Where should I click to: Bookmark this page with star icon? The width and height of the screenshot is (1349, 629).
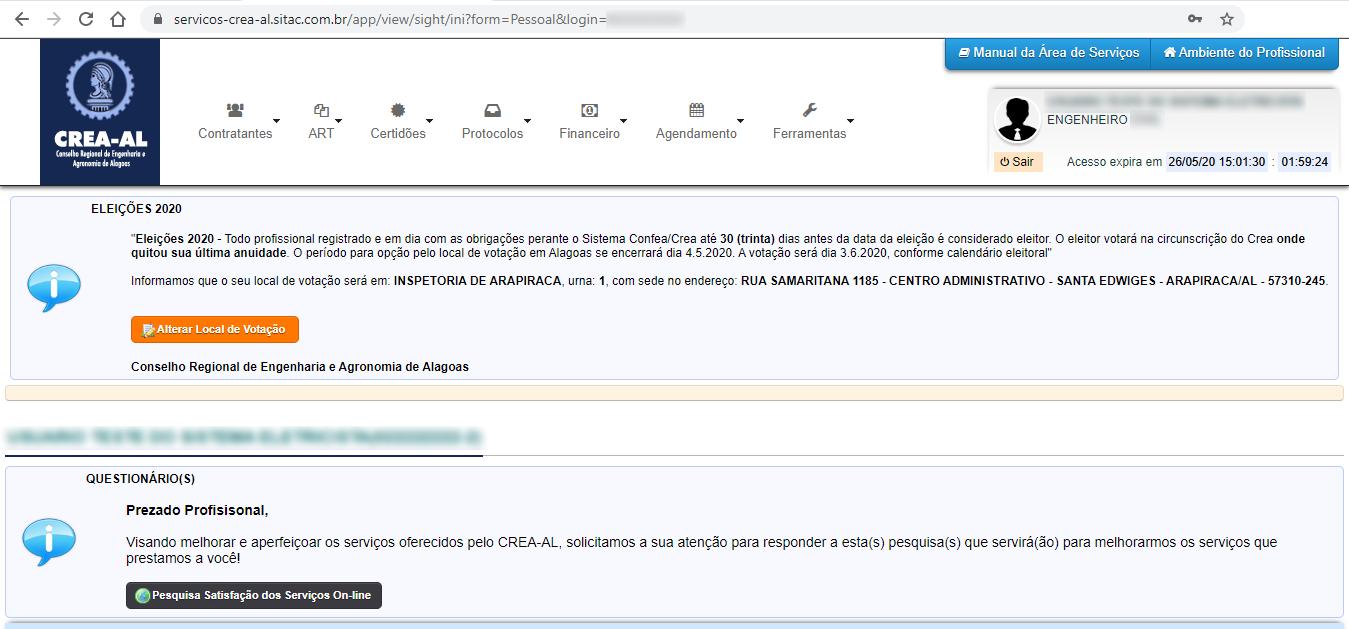click(1227, 19)
